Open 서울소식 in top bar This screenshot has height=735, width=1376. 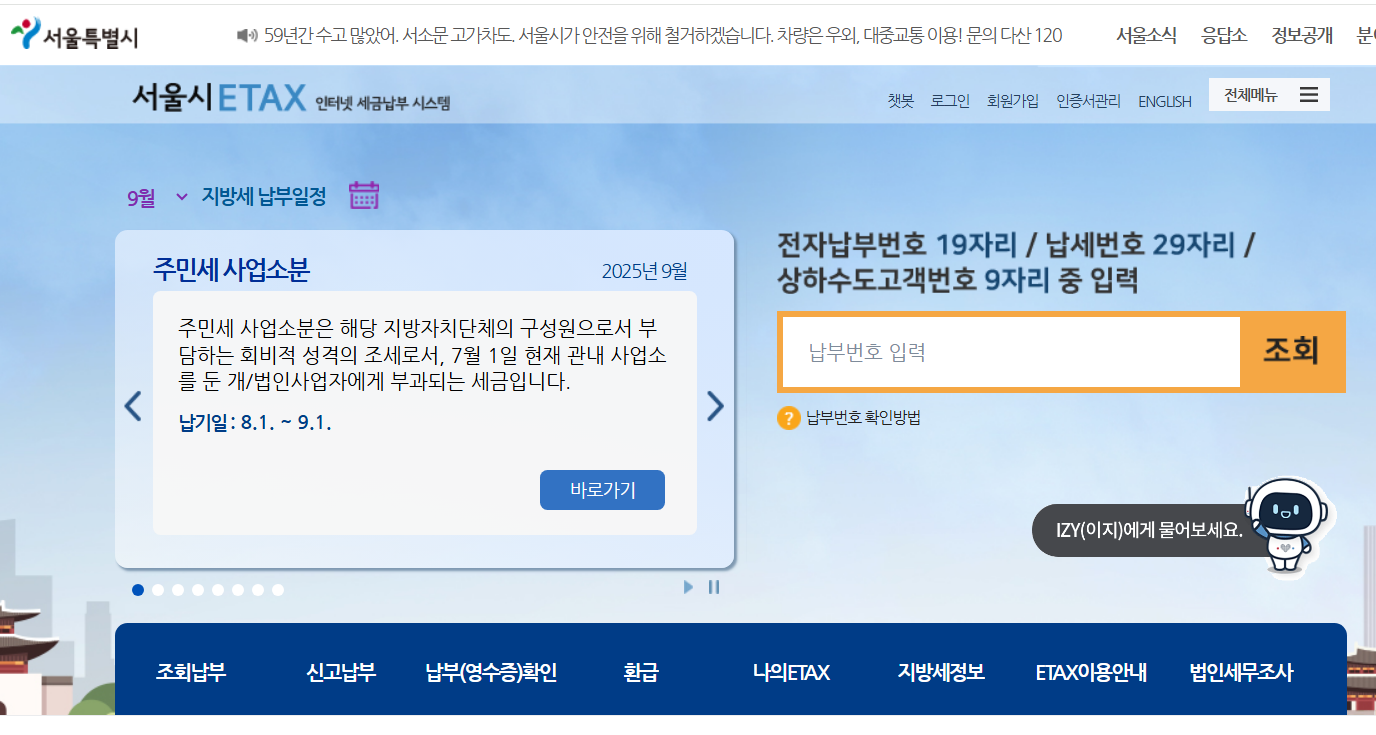(1146, 36)
